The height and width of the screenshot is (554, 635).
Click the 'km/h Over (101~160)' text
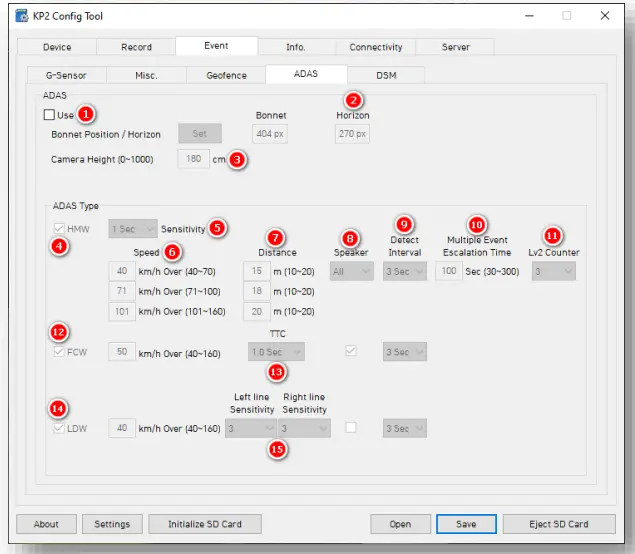pyautogui.click(x=182, y=312)
